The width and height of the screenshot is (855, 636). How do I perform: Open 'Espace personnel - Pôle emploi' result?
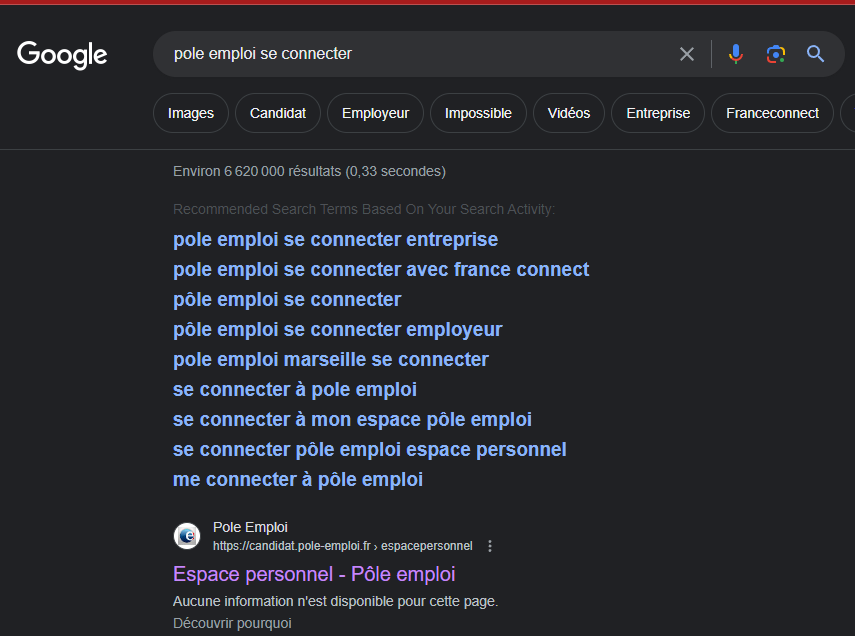[314, 574]
